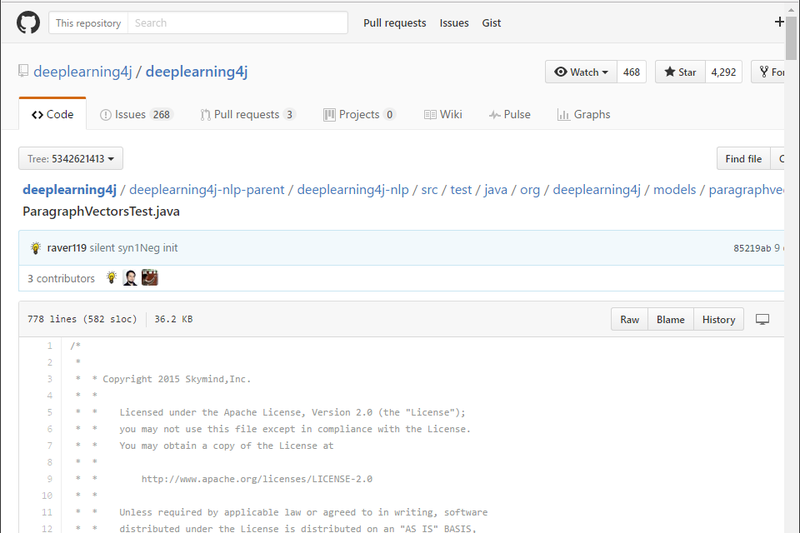Click the star icon in Star button

tap(670, 72)
